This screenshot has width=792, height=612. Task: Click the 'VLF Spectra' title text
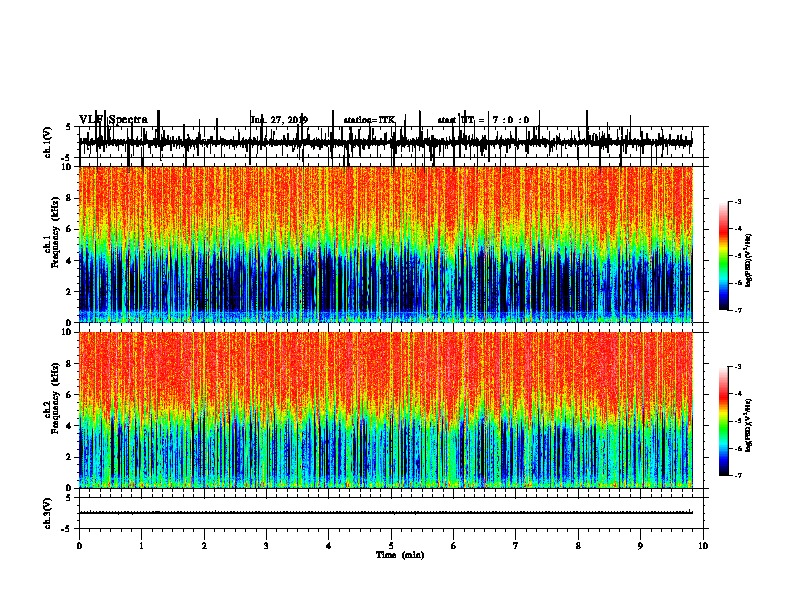(x=113, y=120)
